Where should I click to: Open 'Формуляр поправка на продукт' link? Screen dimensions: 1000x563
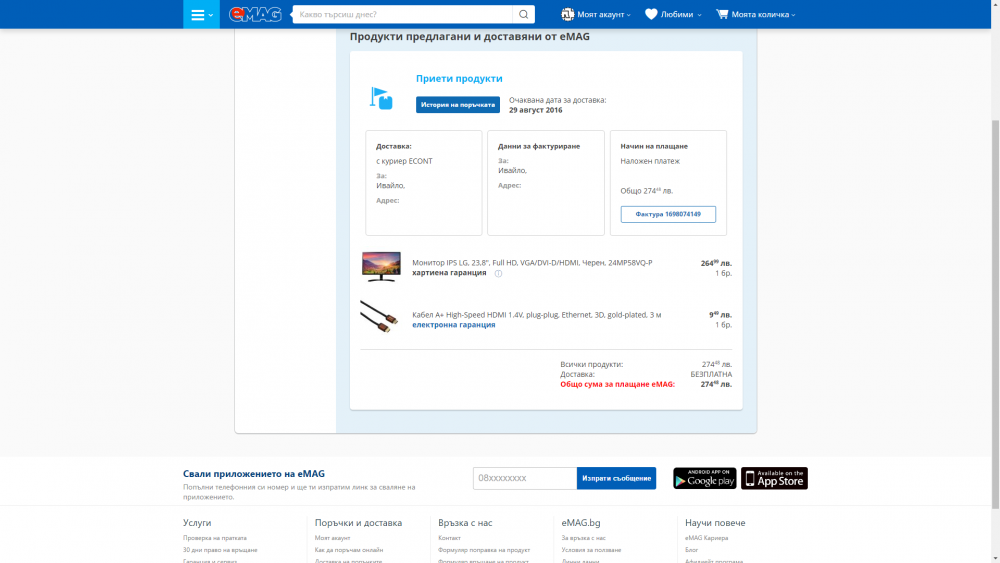[484, 550]
